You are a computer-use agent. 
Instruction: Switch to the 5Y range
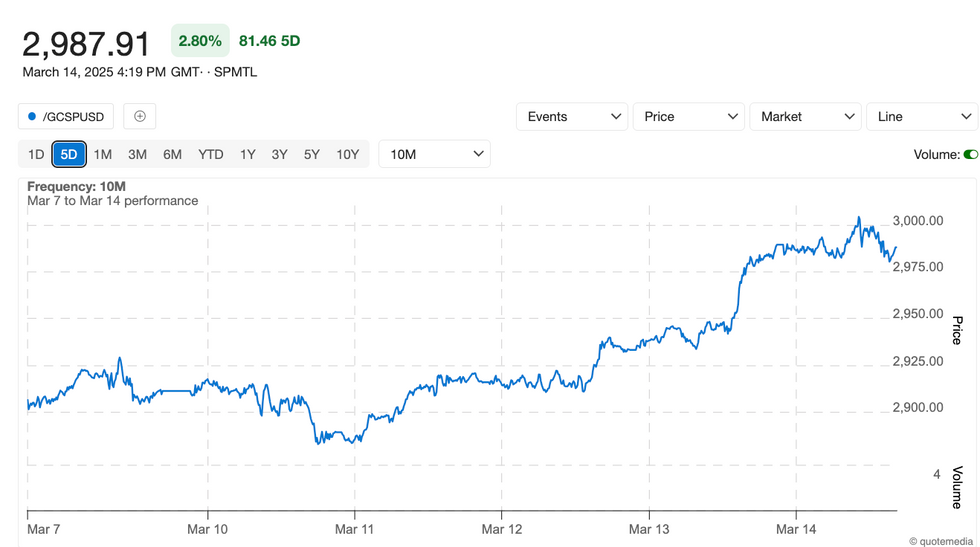[312, 154]
